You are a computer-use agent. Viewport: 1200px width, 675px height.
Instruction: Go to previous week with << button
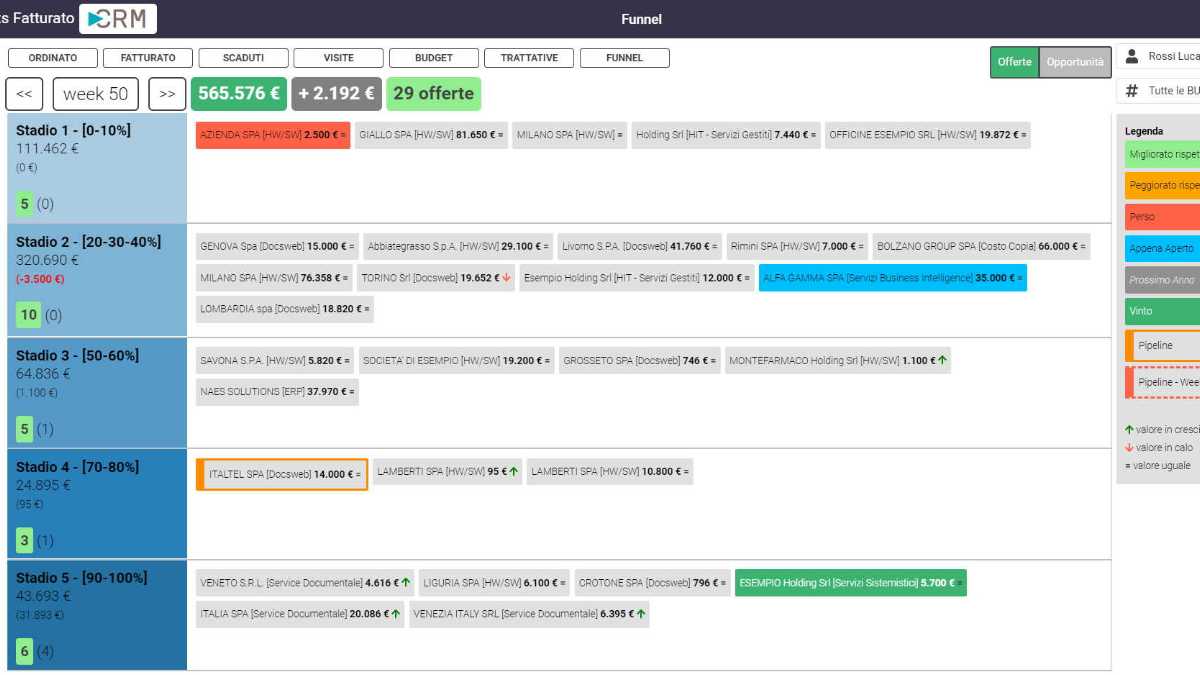click(x=24, y=94)
